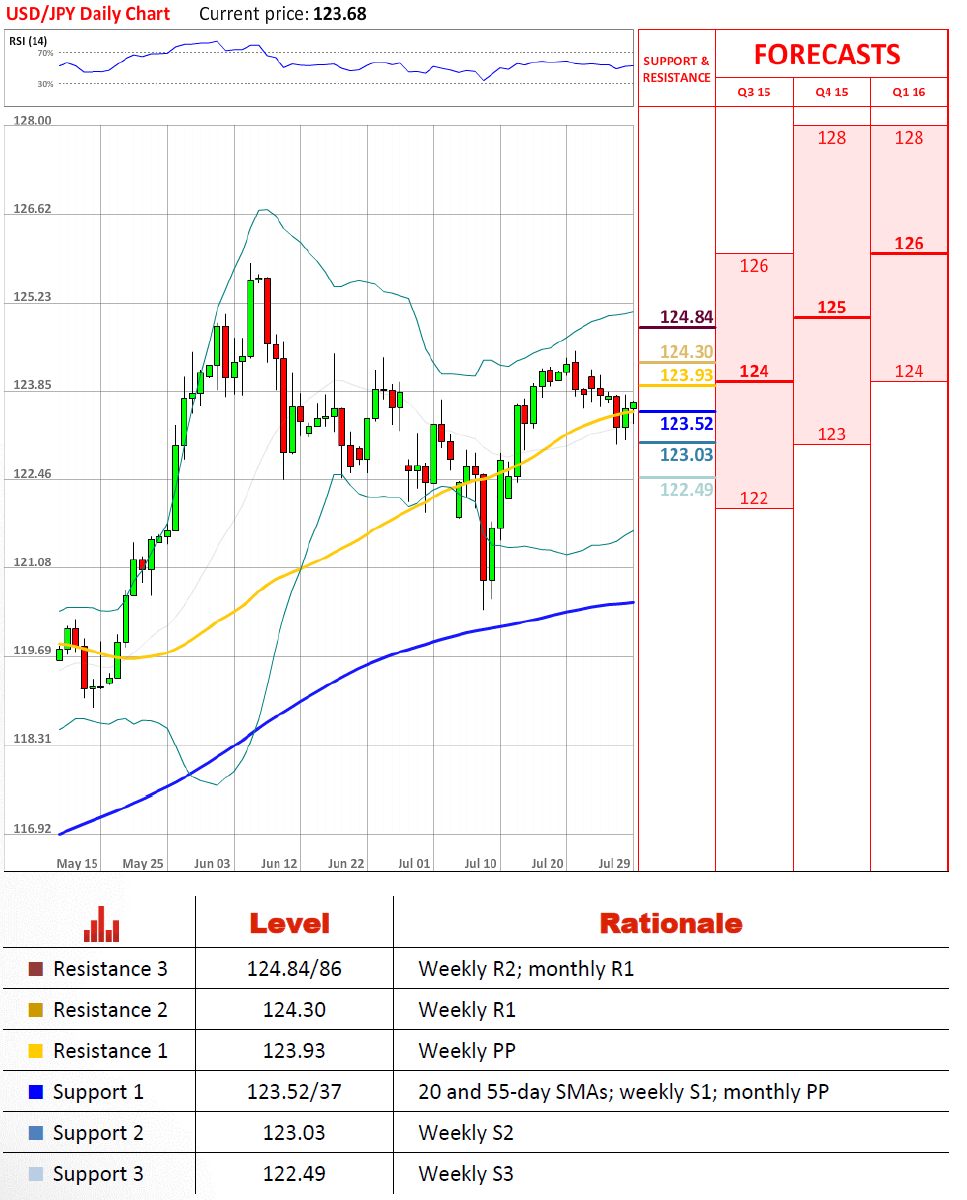The height and width of the screenshot is (1200, 967).
Task: Click the '124' value in Q1 16 column
Action: (909, 371)
